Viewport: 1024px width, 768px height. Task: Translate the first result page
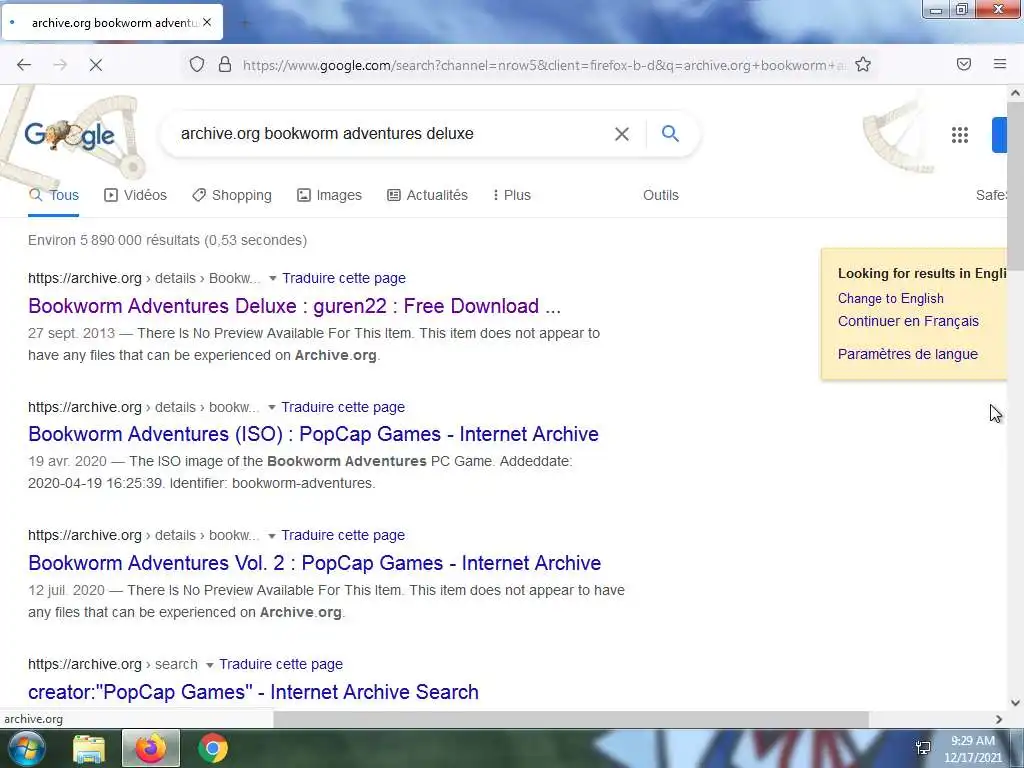tap(344, 278)
